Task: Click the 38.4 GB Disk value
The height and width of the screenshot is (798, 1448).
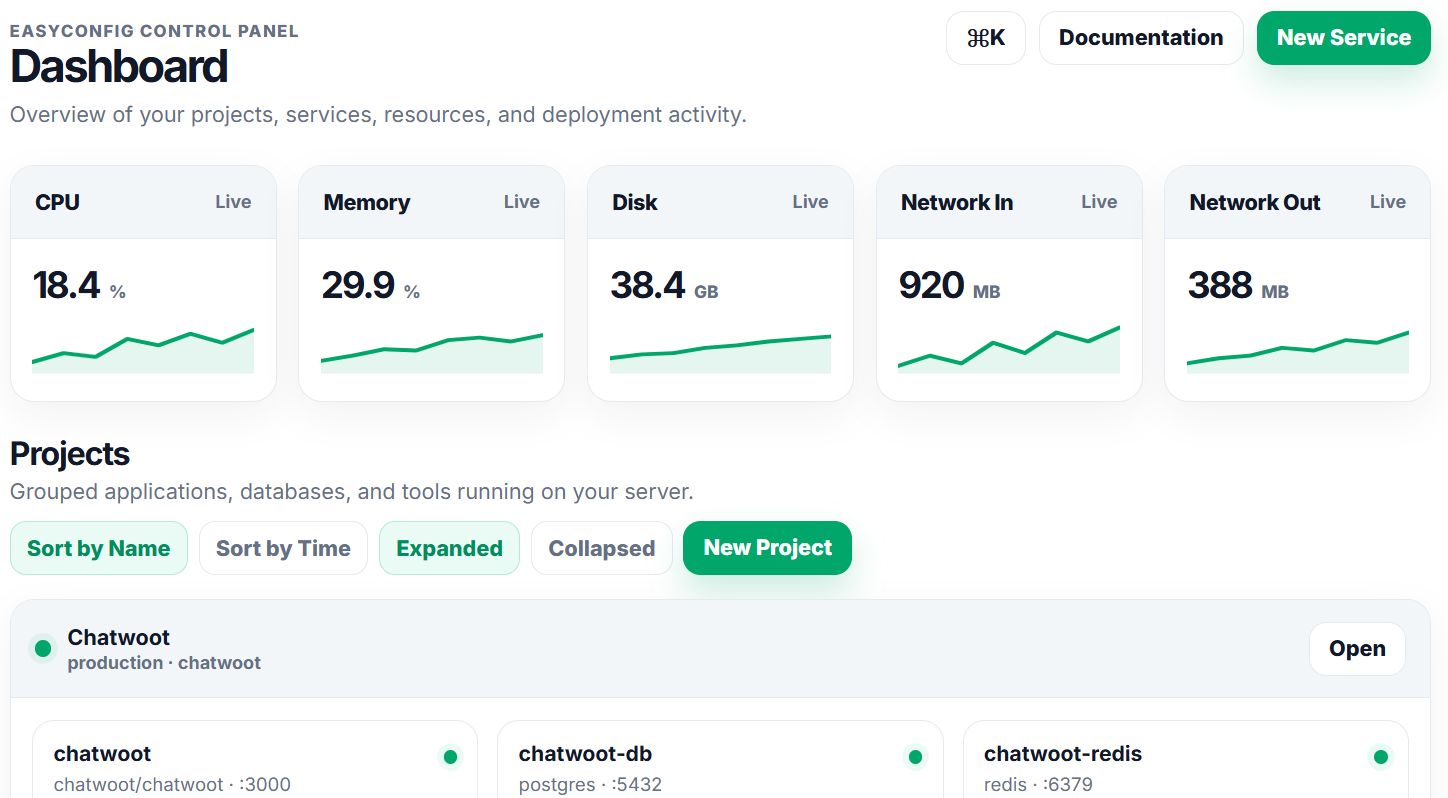Action: pyautogui.click(x=664, y=286)
